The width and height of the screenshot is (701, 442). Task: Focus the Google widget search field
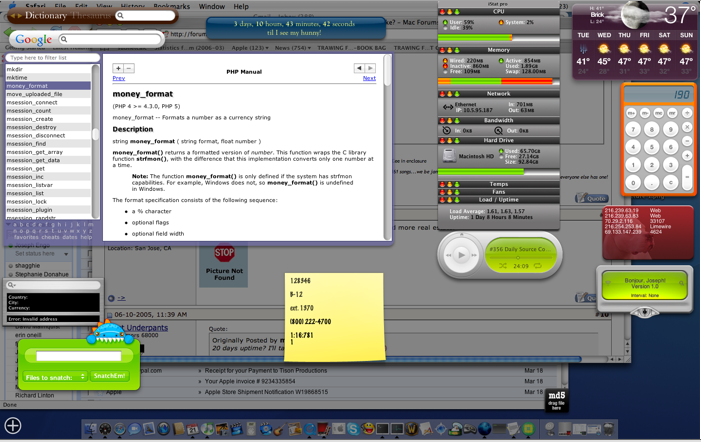110,39
